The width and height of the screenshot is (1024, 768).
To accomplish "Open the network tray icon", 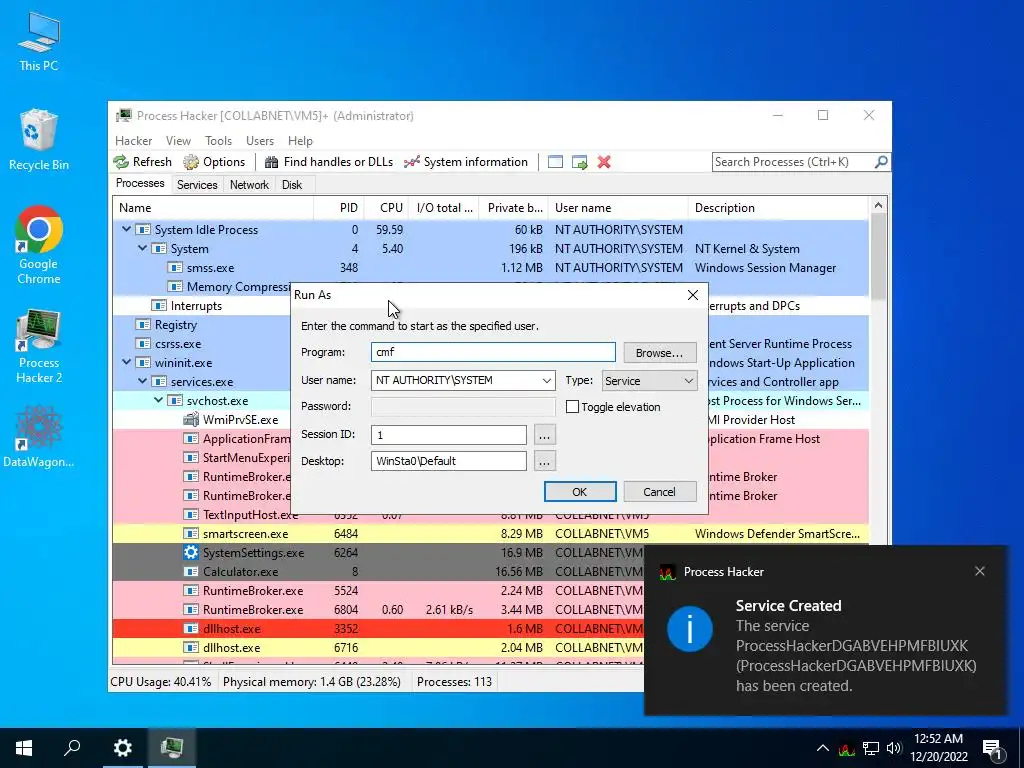I will 871,748.
